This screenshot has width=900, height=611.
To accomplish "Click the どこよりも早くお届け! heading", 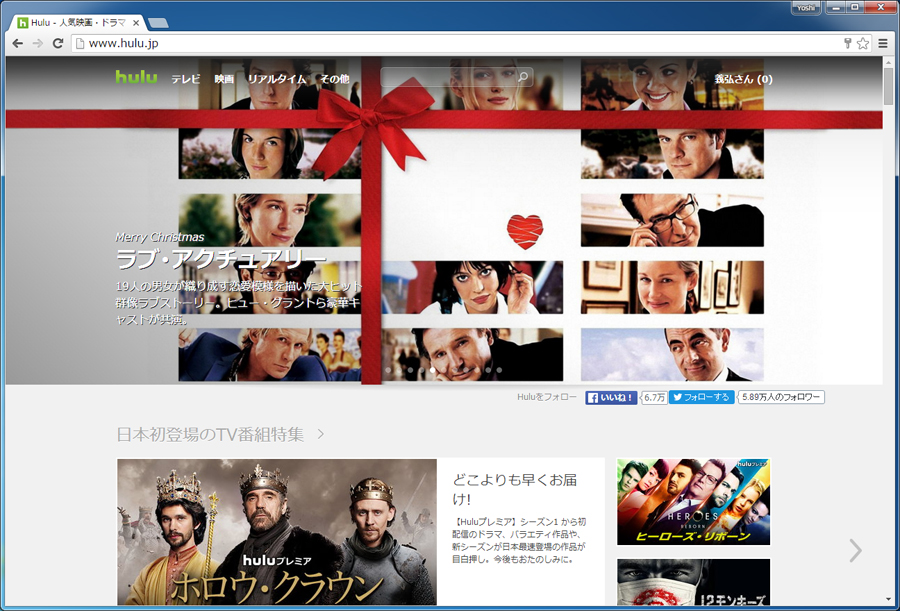I will click(515, 489).
